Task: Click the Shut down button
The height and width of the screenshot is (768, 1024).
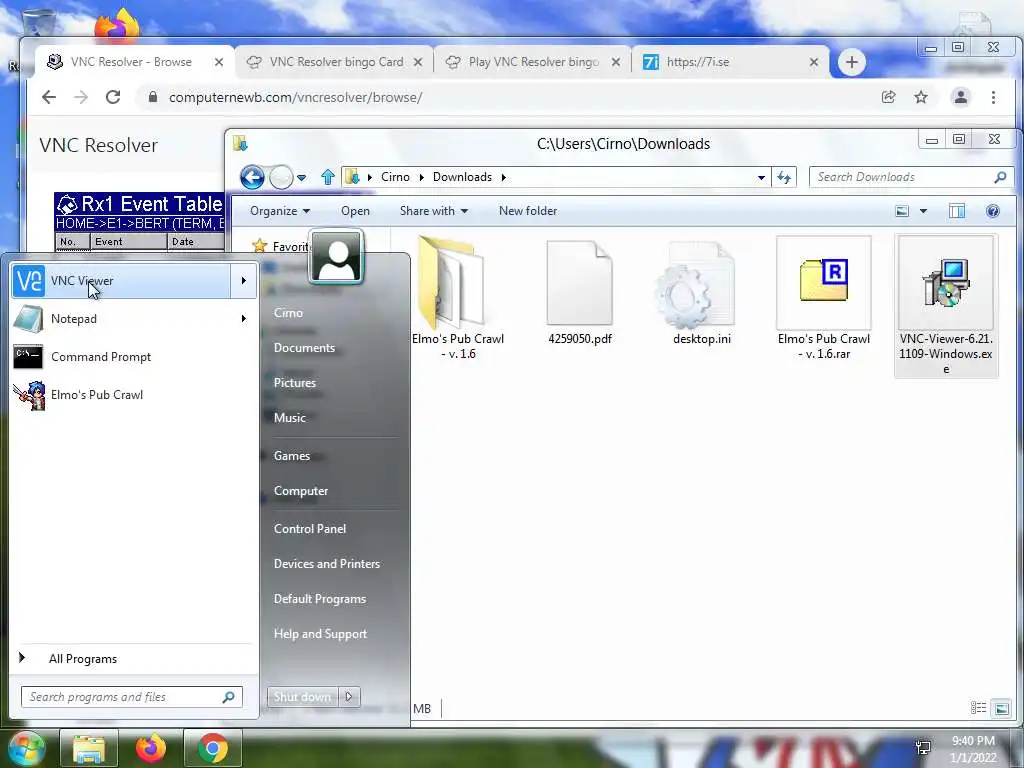Action: (302, 697)
